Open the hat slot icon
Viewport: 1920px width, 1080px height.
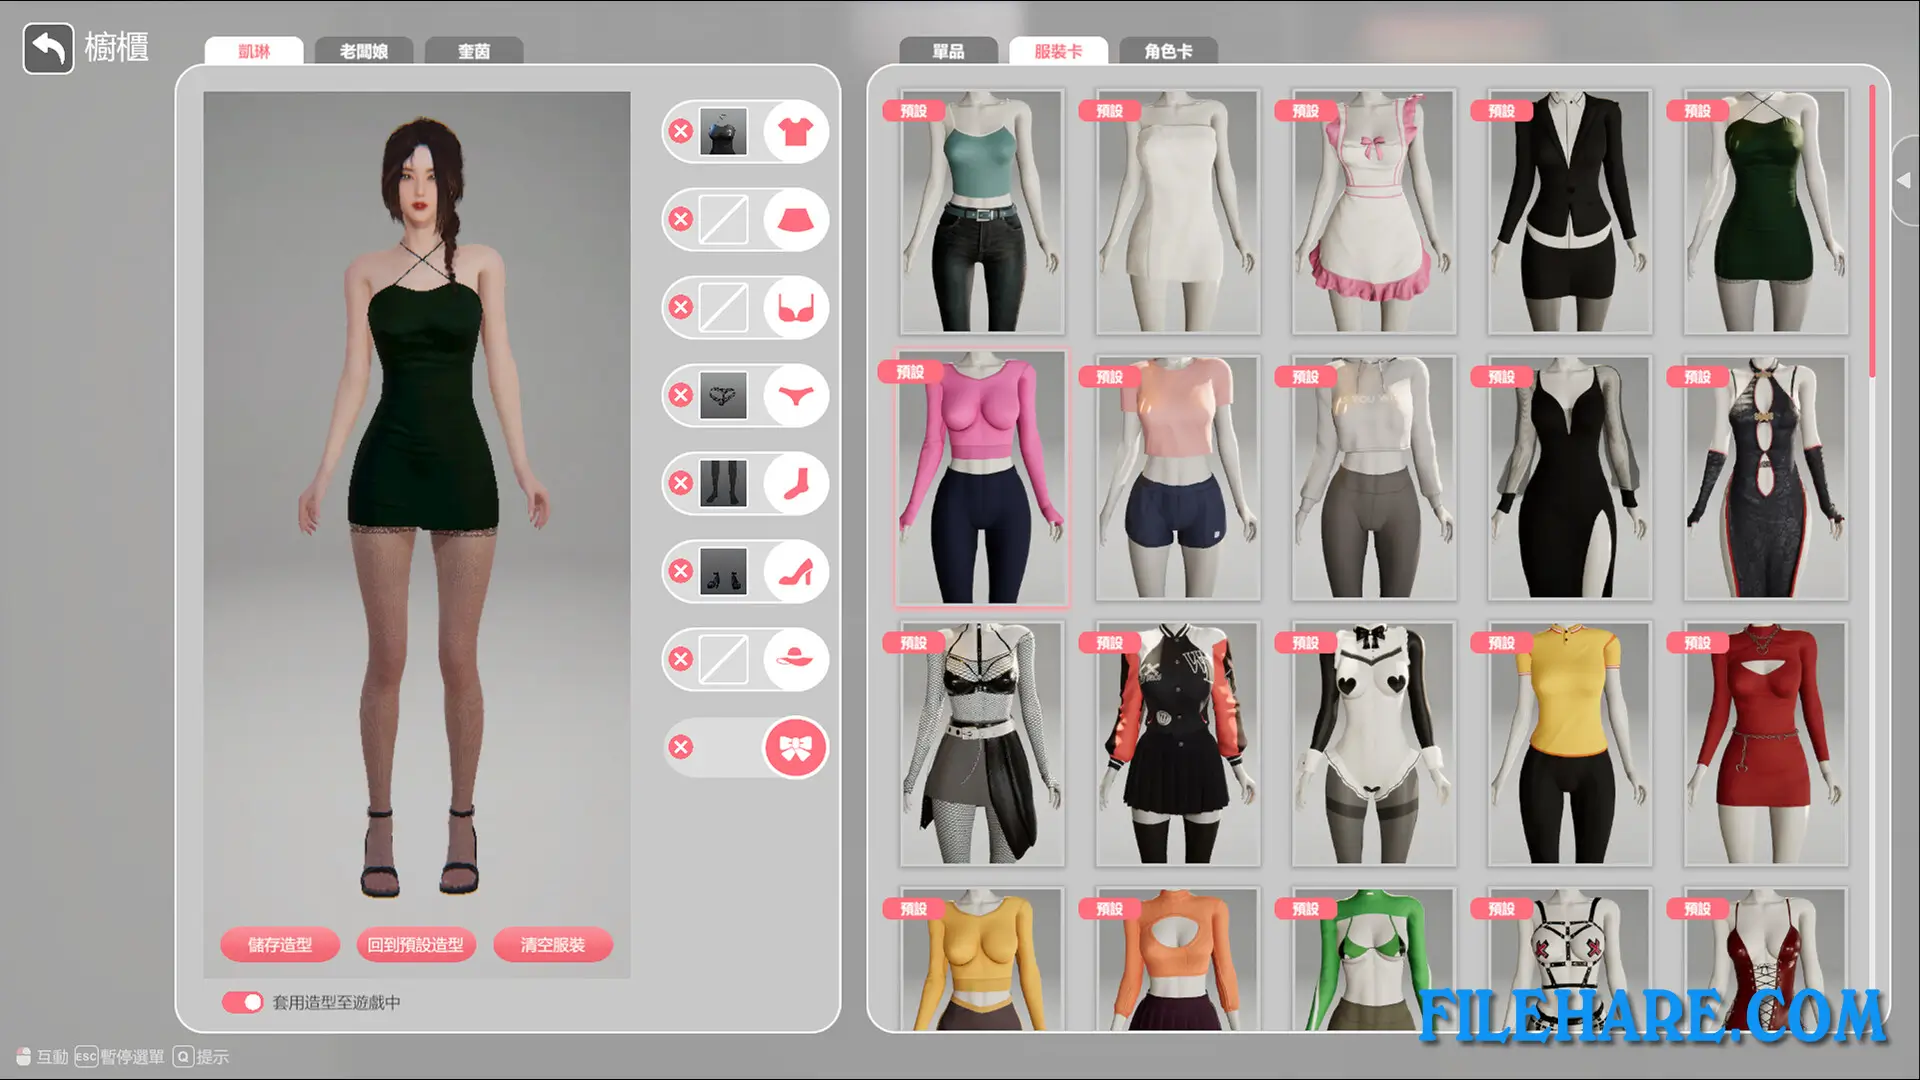pos(794,659)
